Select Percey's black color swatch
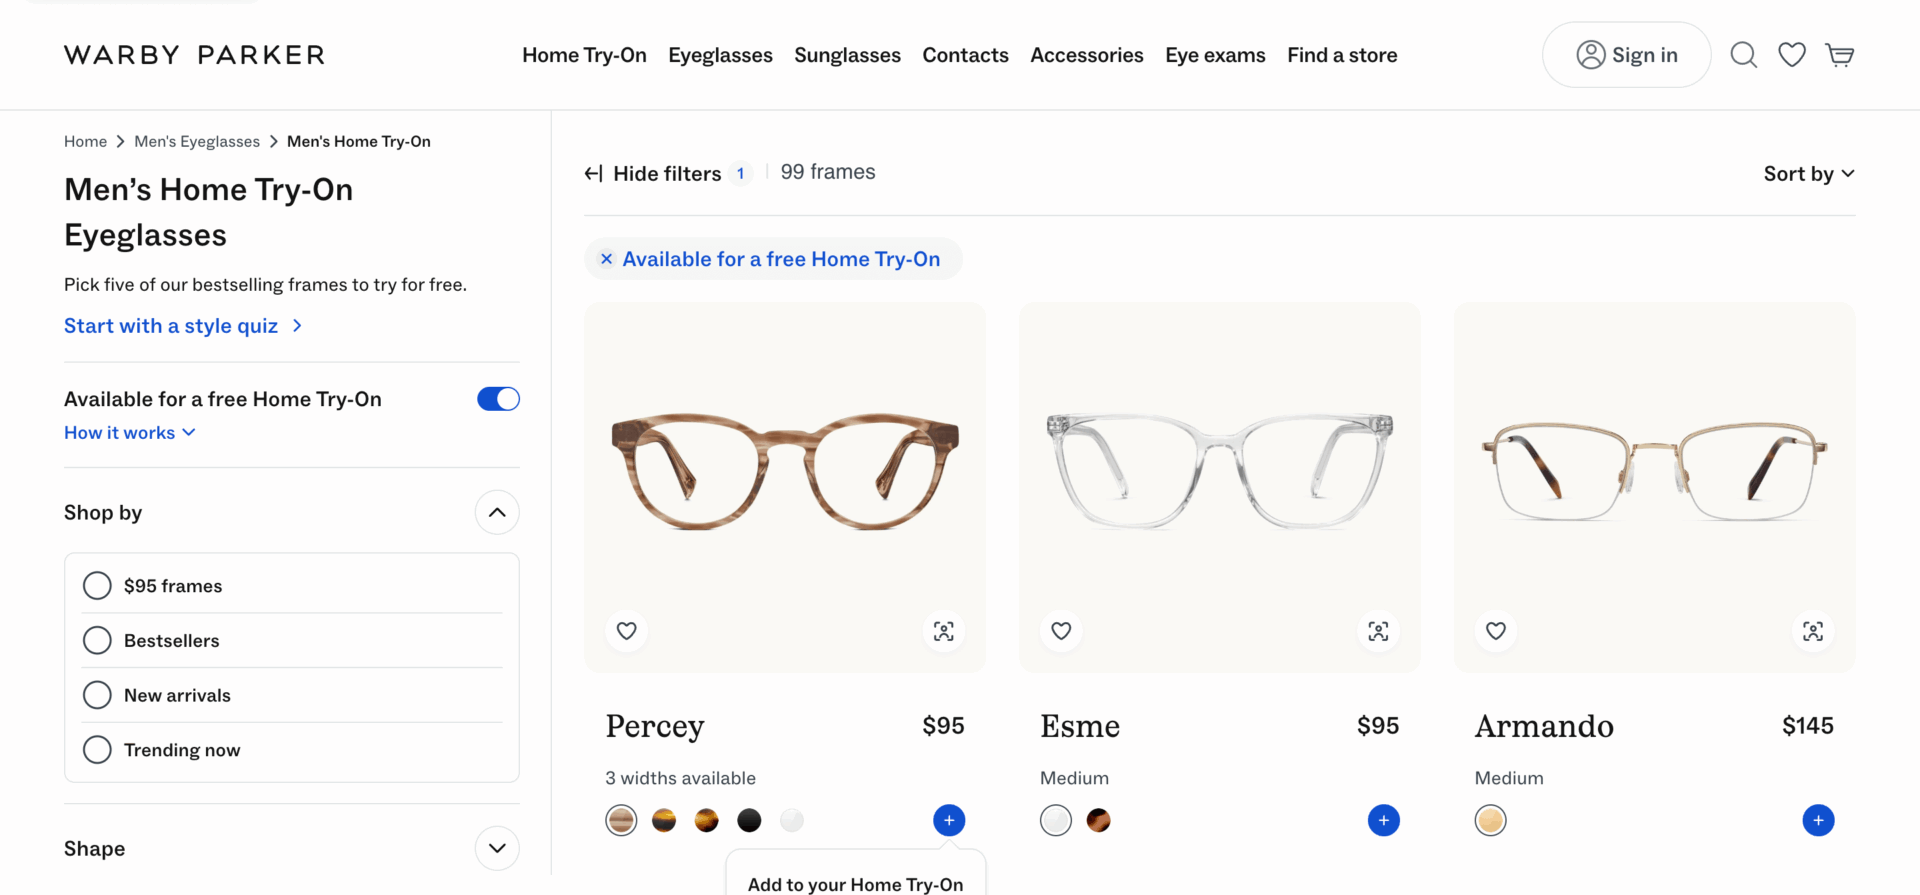Image resolution: width=1920 pixels, height=895 pixels. tap(749, 820)
